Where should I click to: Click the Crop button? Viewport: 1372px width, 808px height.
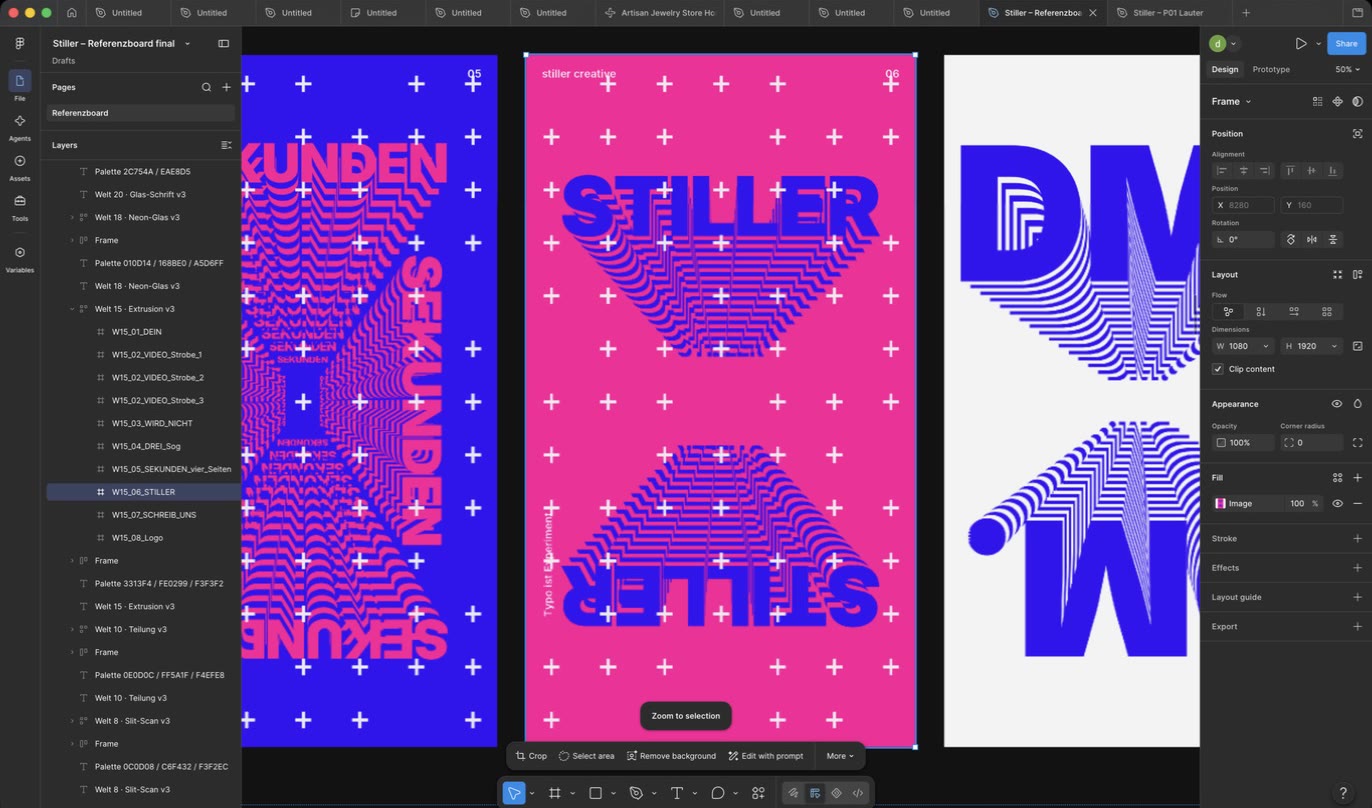tap(531, 756)
